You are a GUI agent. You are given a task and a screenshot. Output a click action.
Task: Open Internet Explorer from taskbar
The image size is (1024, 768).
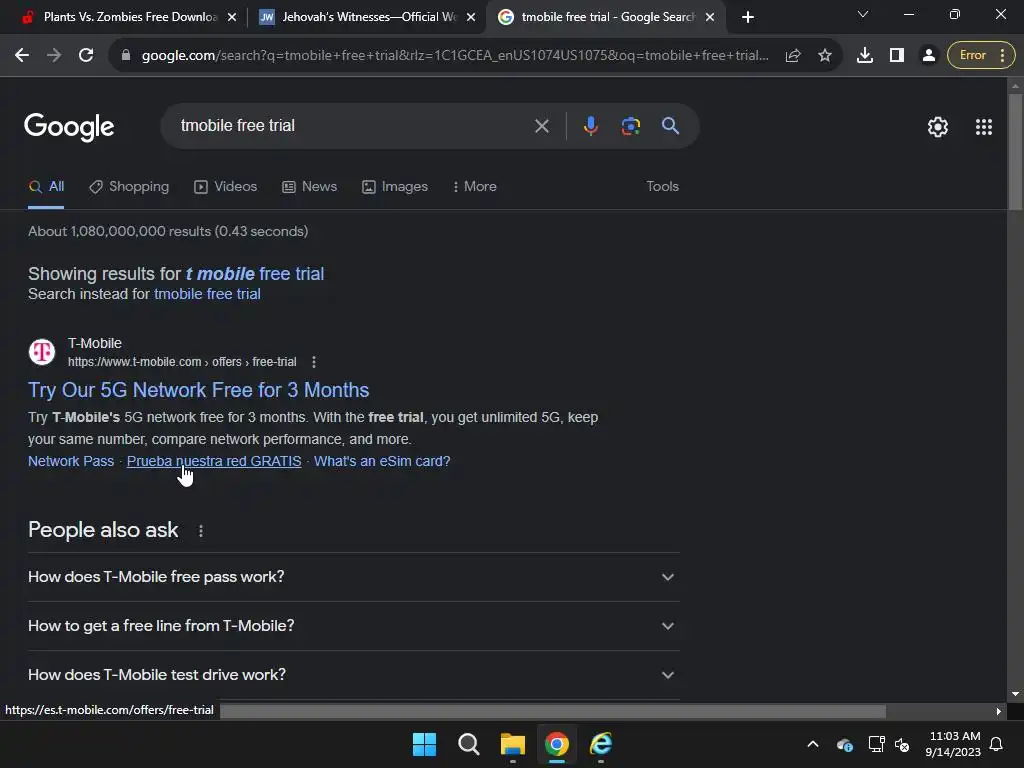[x=601, y=744]
